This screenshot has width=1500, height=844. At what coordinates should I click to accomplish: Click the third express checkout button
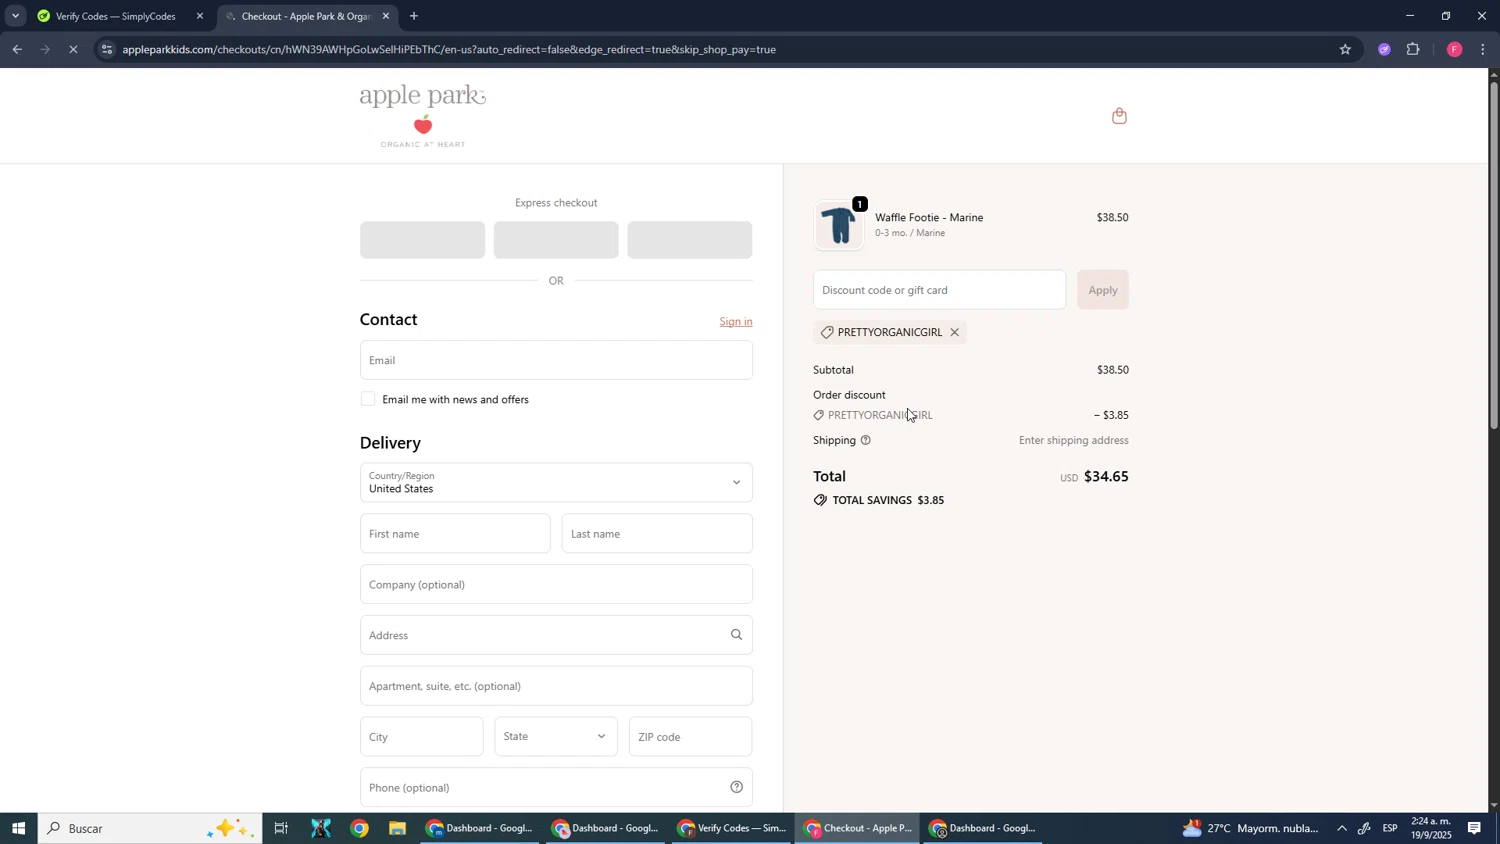coord(690,240)
